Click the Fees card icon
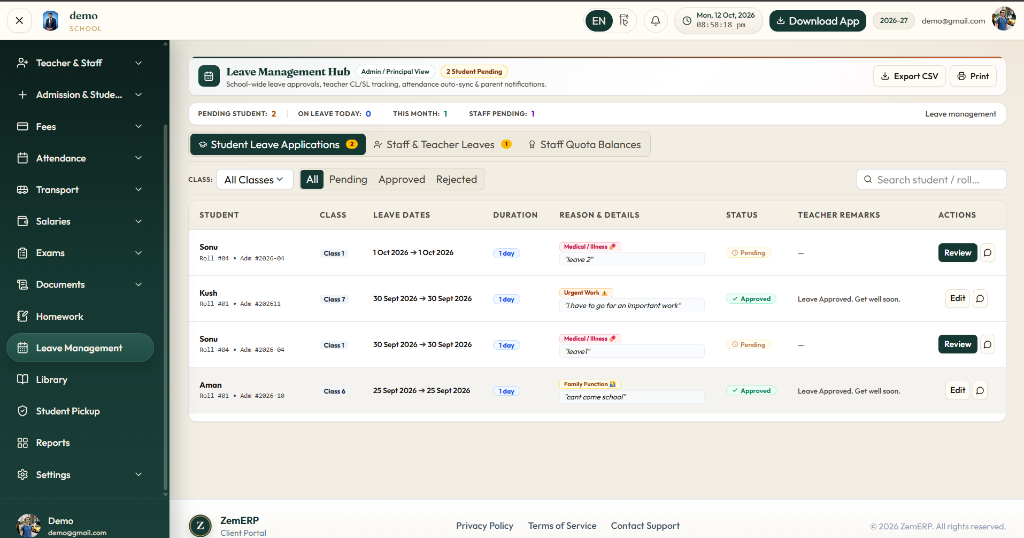1024x538 pixels. [x=22, y=127]
